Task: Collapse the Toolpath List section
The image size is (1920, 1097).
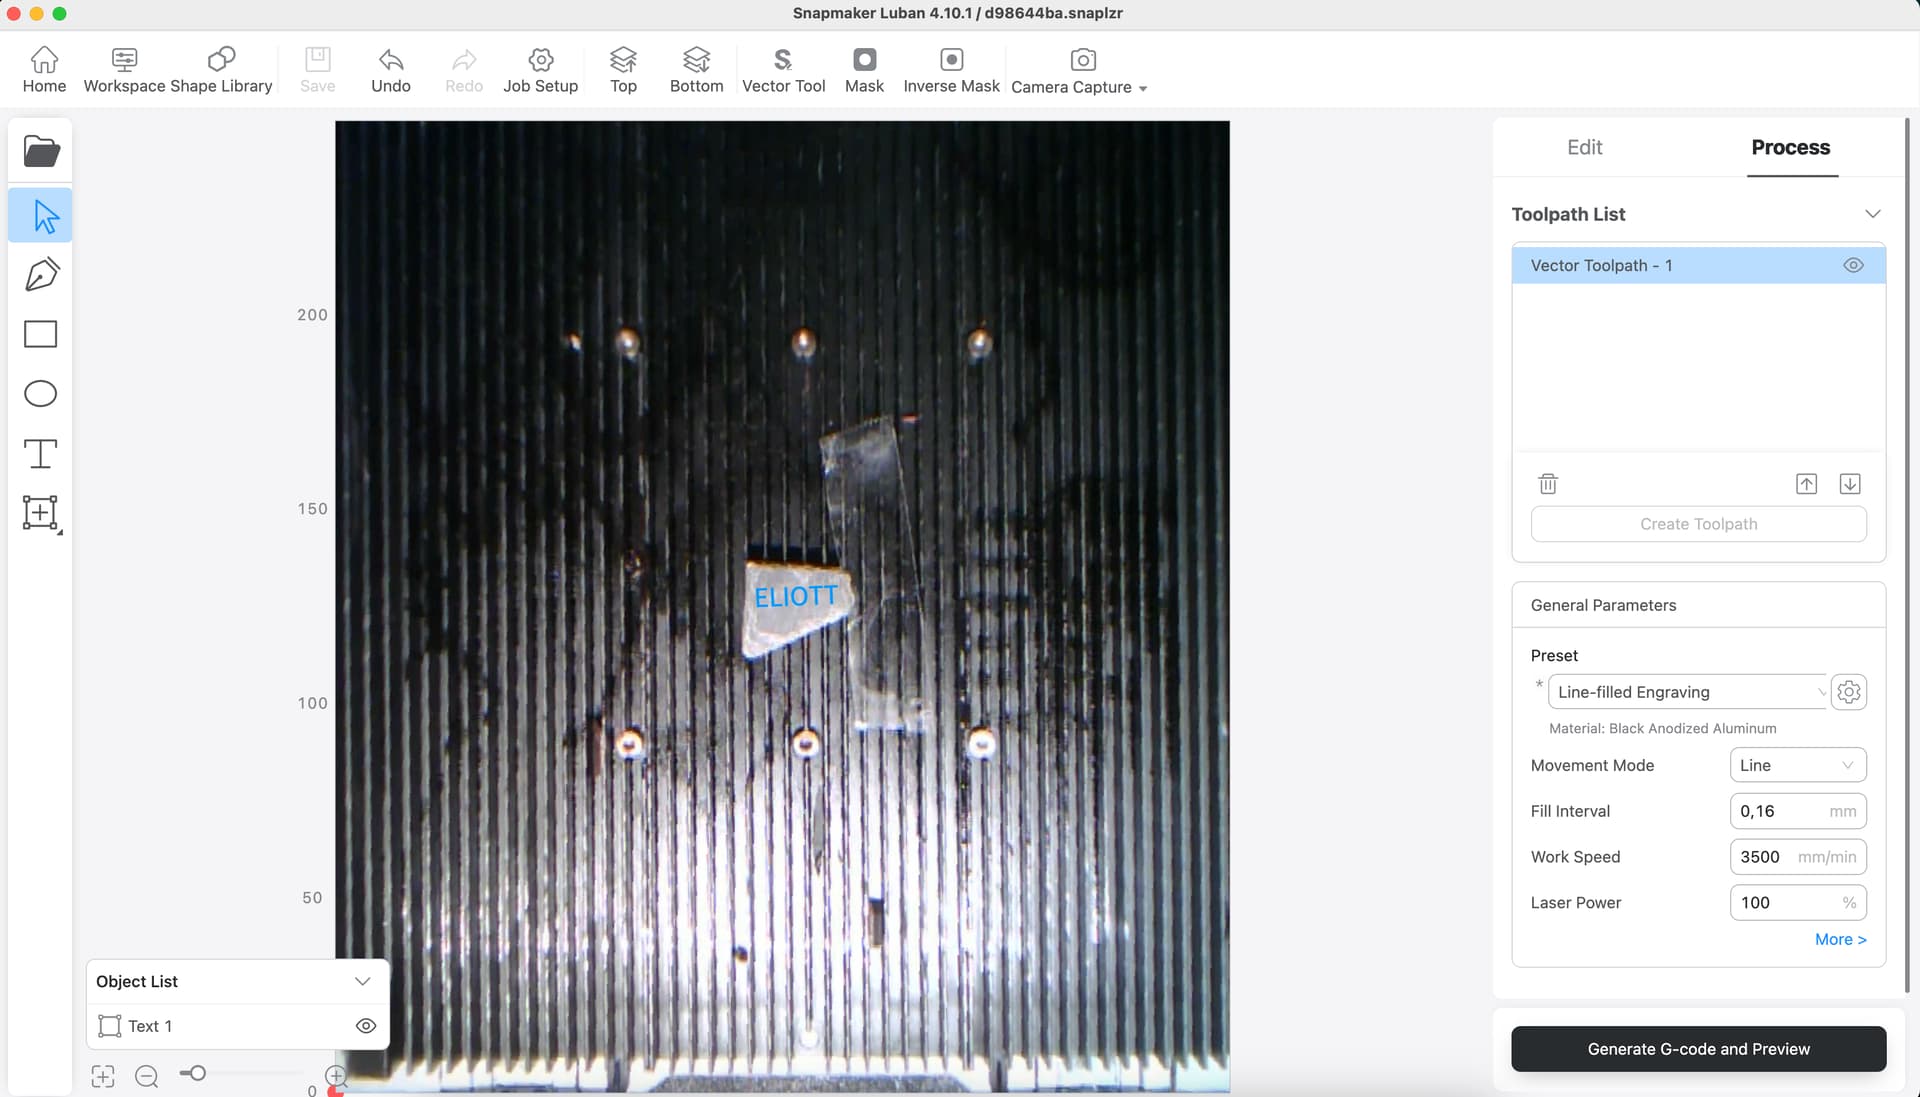Action: pos(1873,214)
